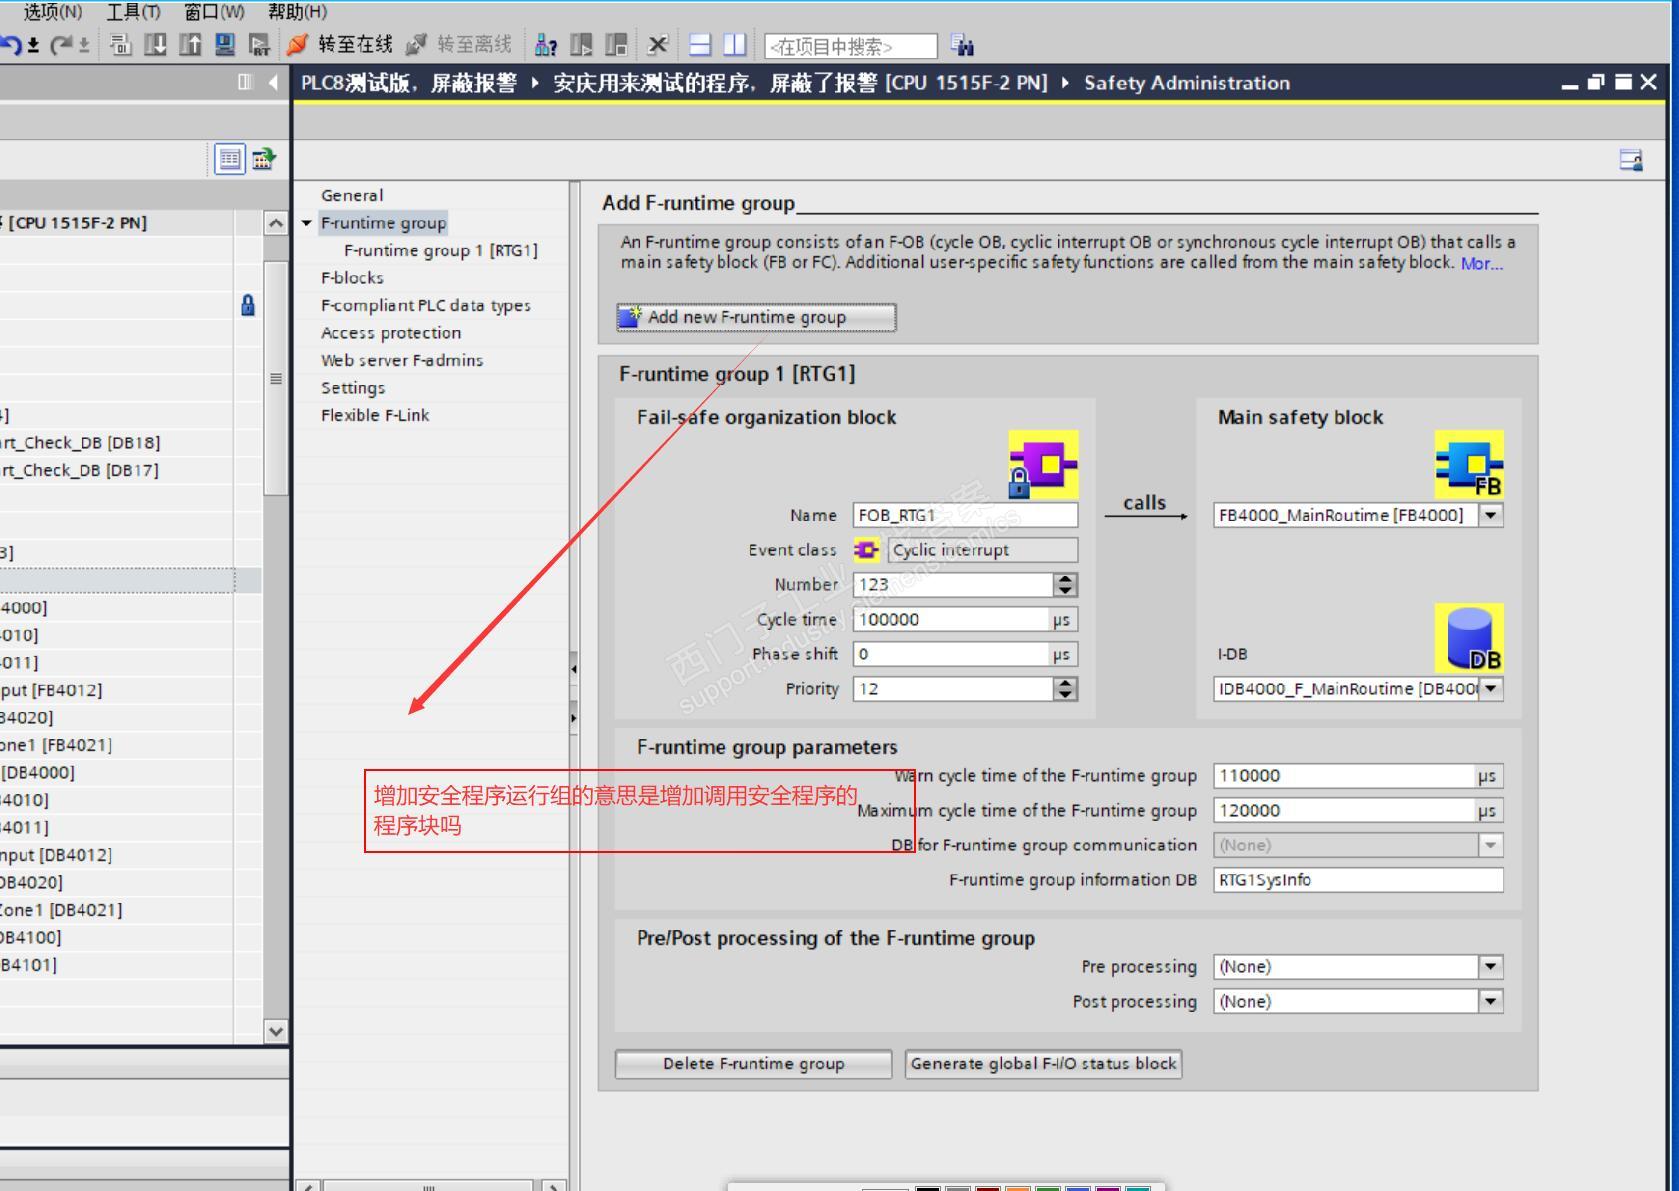The image size is (1679, 1191).
Task: Select F-runtime group 1 [RTG1] entry
Action: [x=441, y=250]
